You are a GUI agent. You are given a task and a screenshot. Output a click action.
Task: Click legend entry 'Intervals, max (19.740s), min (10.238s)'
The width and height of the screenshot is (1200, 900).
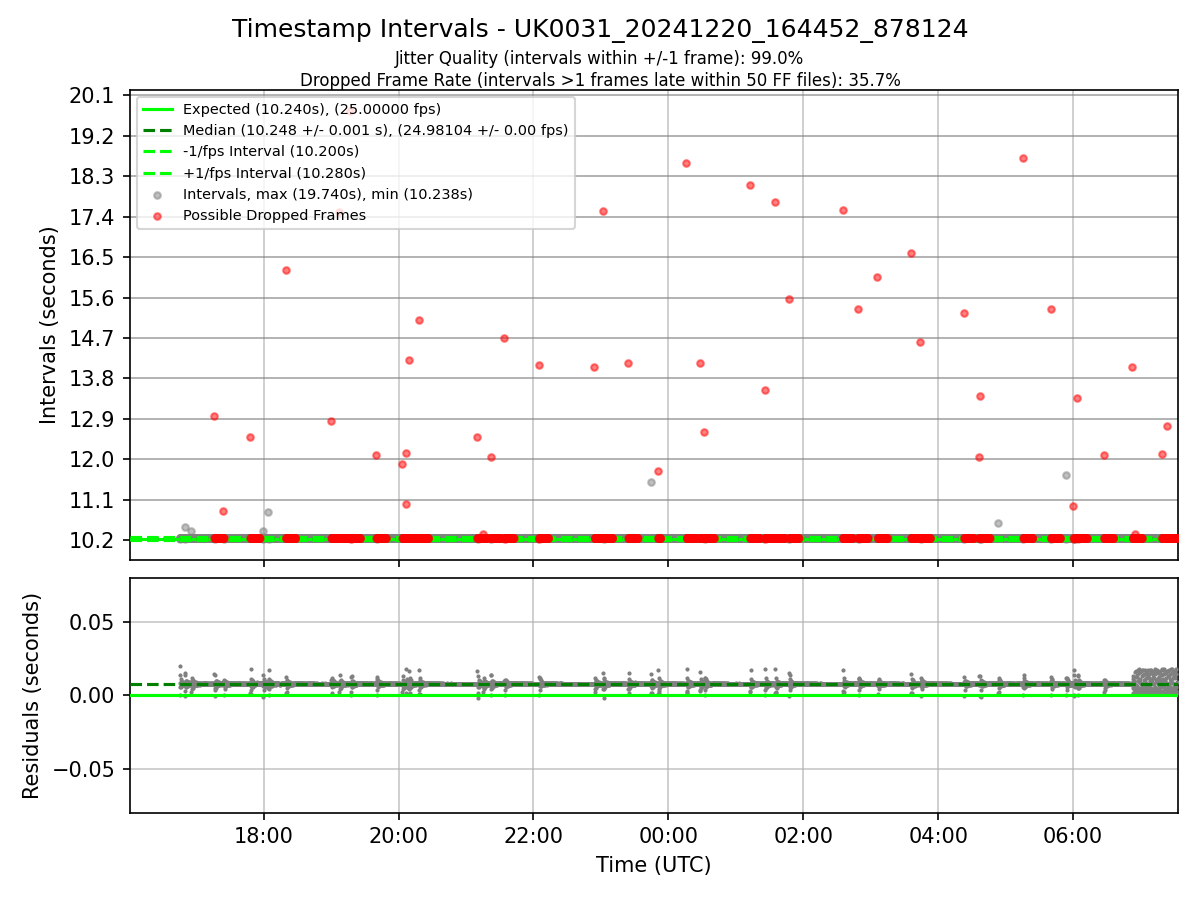[327, 194]
